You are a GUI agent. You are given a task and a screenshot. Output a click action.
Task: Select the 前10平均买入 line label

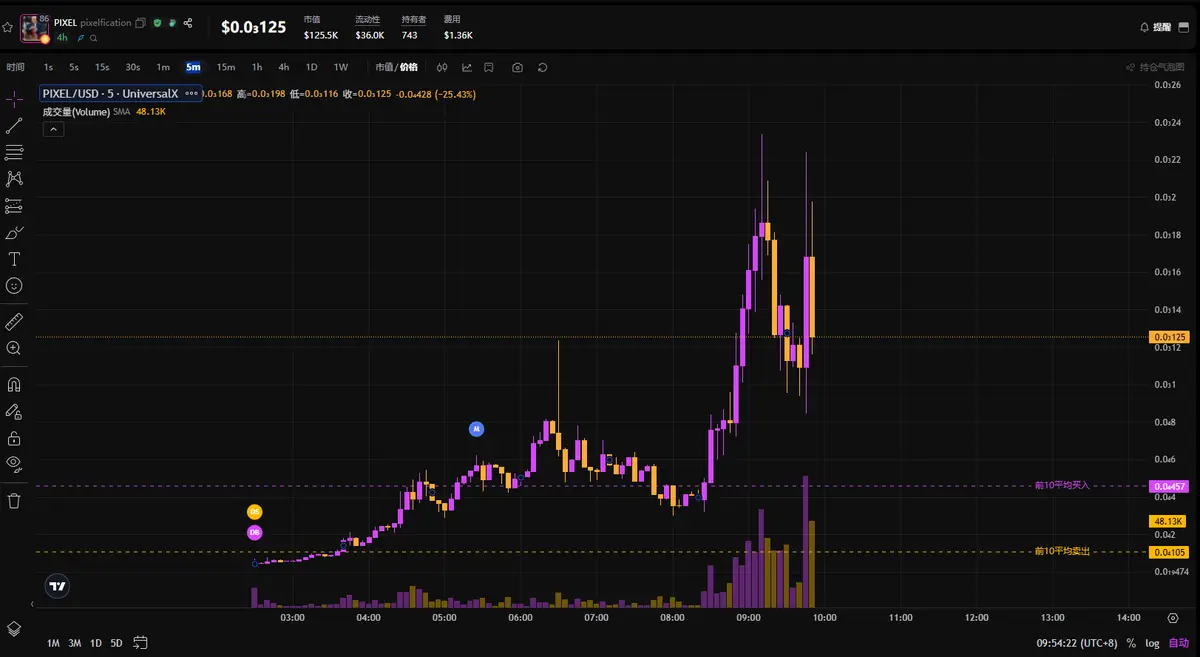[1062, 485]
